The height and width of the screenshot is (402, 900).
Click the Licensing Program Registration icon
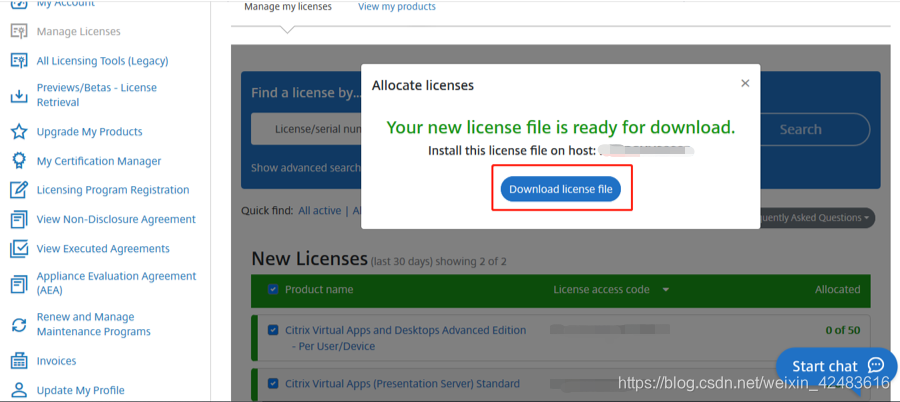18,190
